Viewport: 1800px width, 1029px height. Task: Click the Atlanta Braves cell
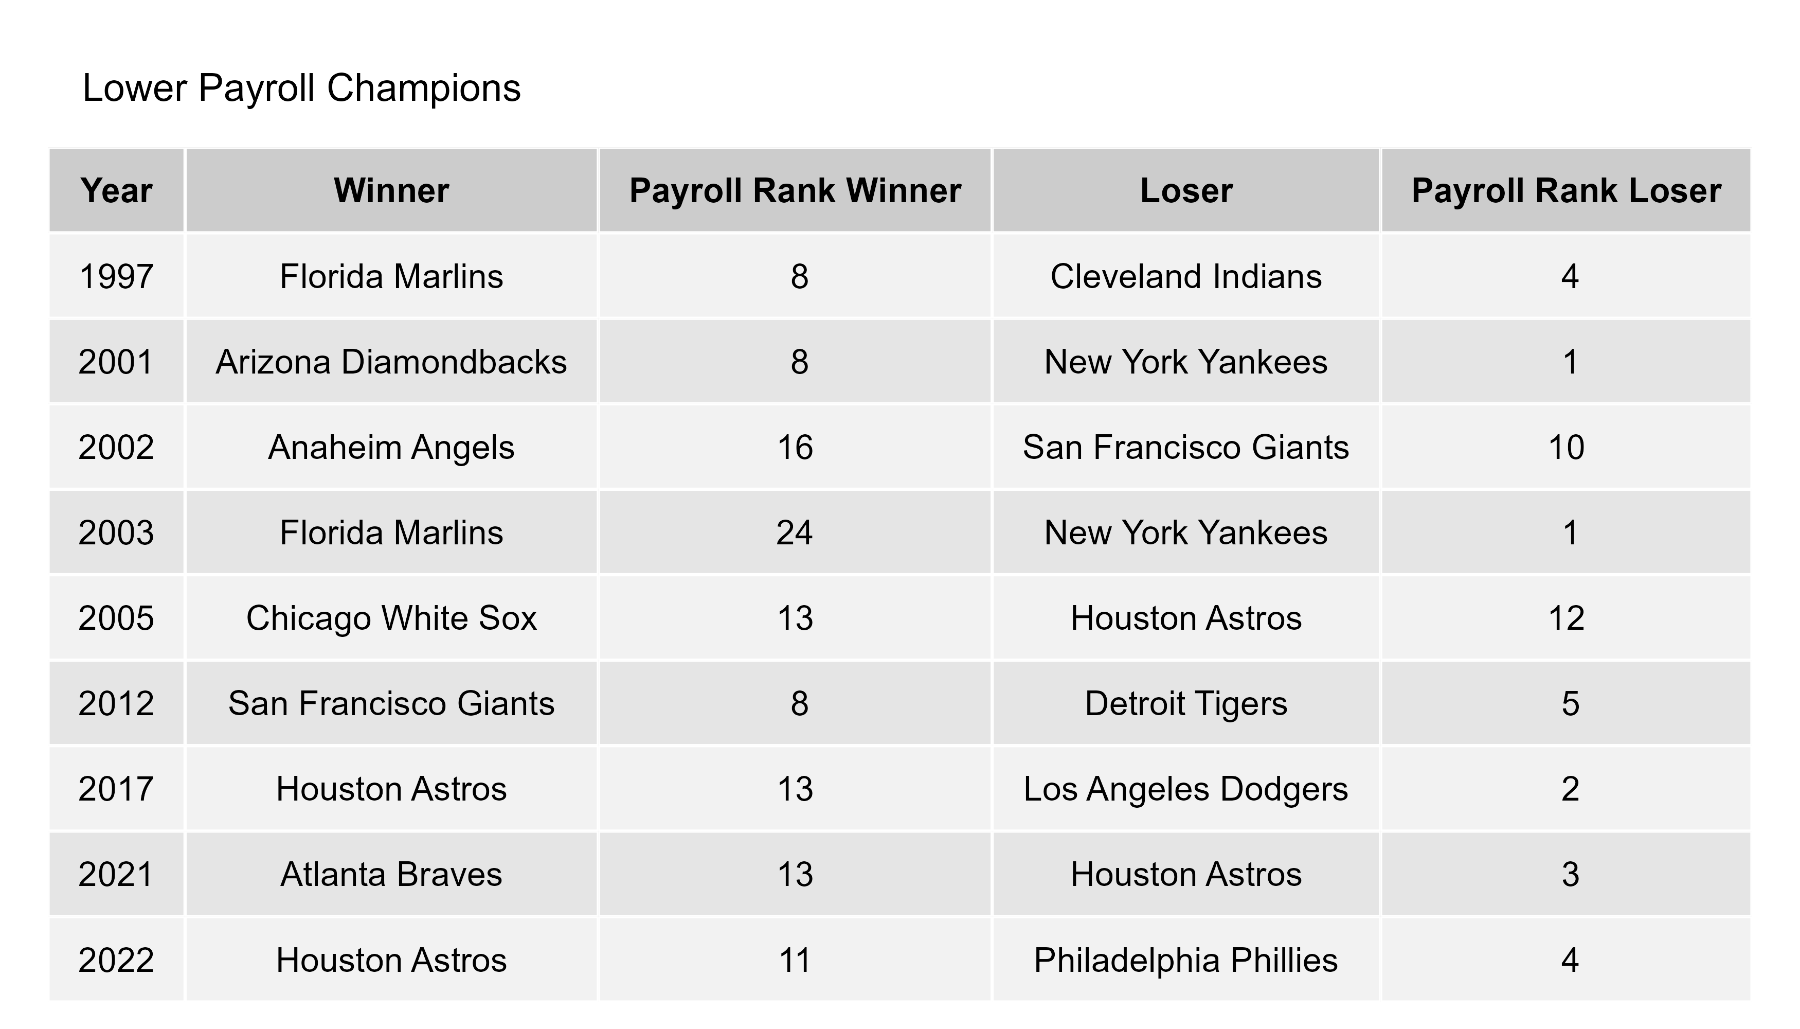[391, 874]
